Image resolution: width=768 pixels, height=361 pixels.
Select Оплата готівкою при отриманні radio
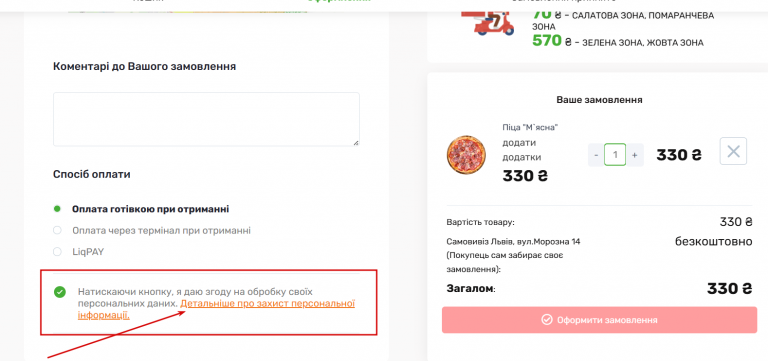click(57, 209)
